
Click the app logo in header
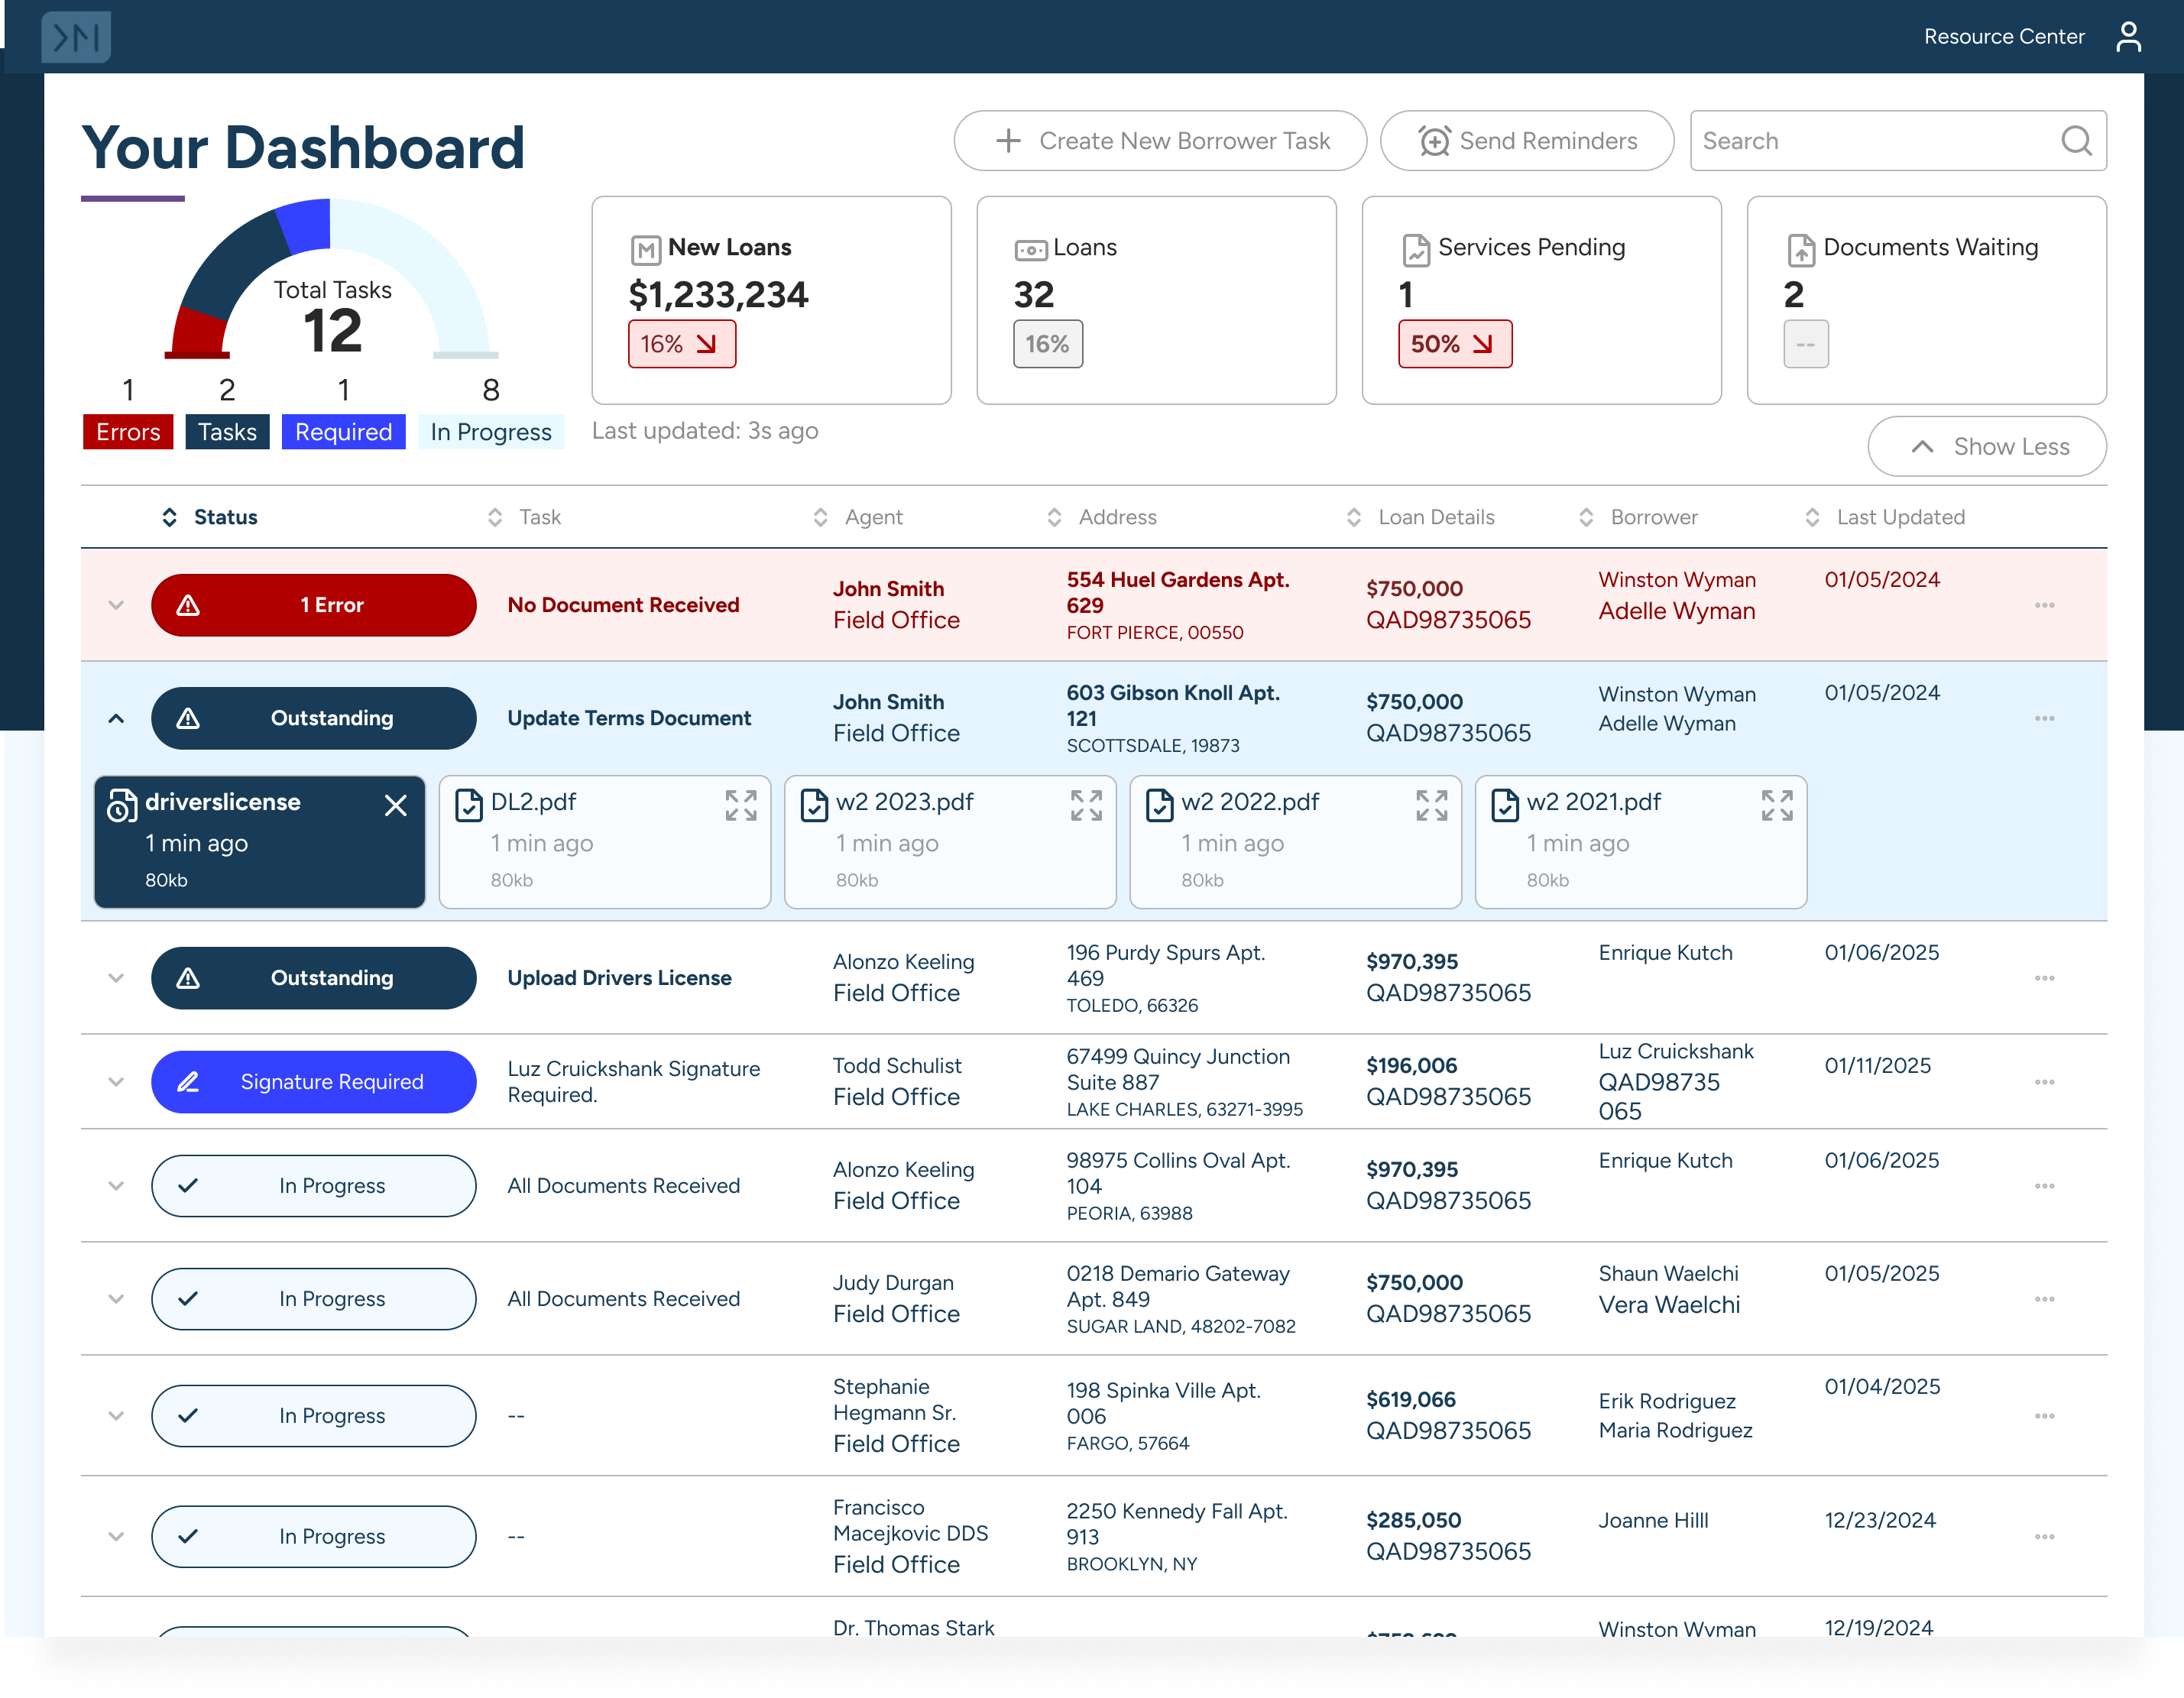pos(76,37)
